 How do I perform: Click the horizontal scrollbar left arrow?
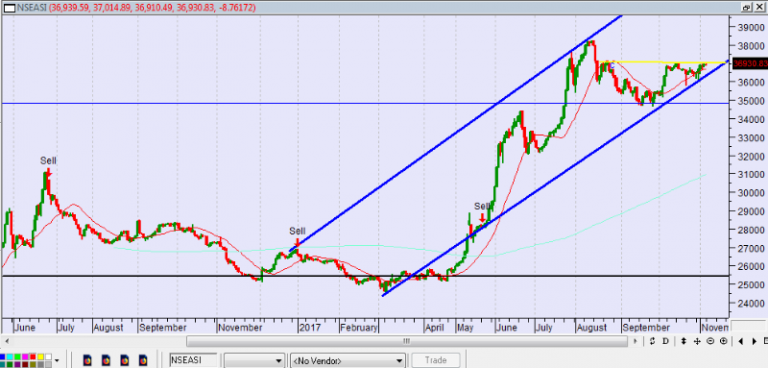click(x=7, y=341)
